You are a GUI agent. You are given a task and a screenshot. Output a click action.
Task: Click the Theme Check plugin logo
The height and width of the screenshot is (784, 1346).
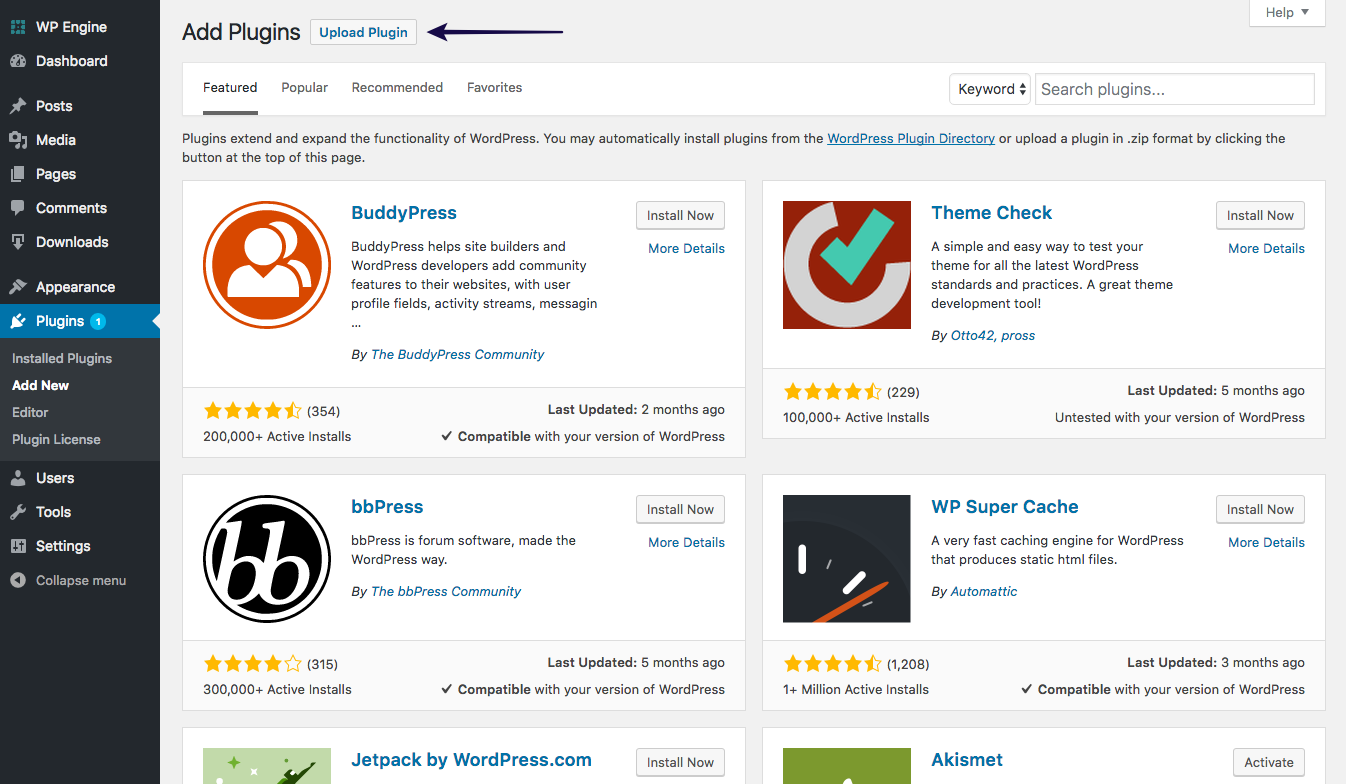(x=847, y=265)
